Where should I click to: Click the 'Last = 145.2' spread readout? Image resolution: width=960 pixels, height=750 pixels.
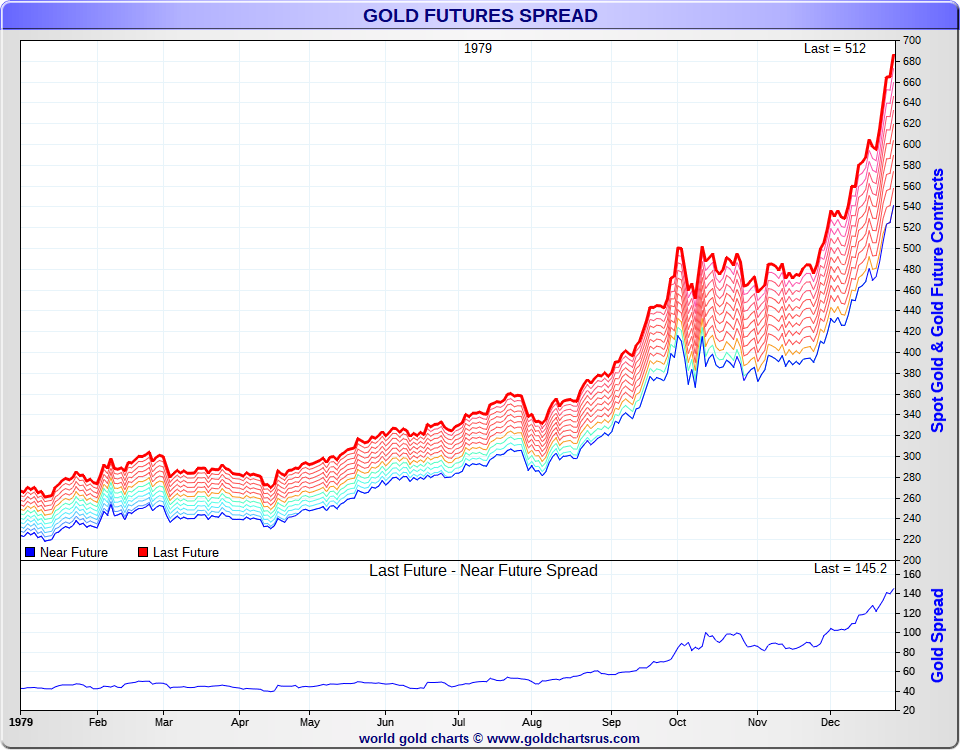(849, 568)
